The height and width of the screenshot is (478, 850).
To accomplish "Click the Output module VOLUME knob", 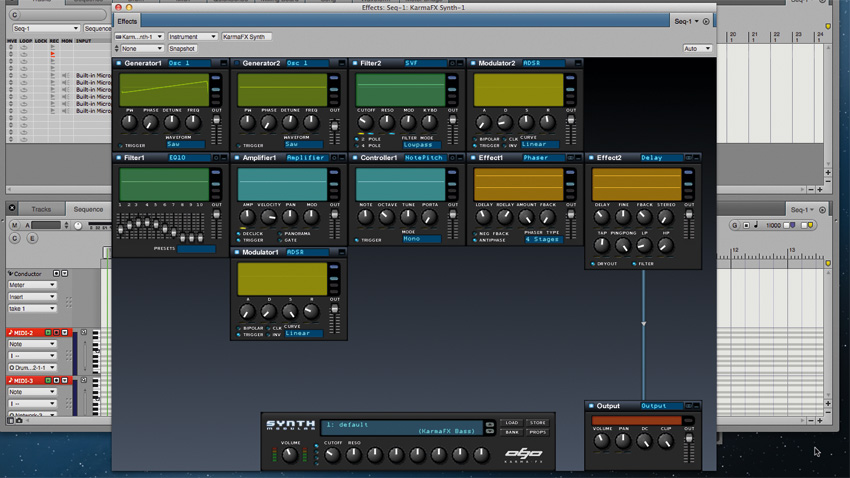I will pos(602,441).
